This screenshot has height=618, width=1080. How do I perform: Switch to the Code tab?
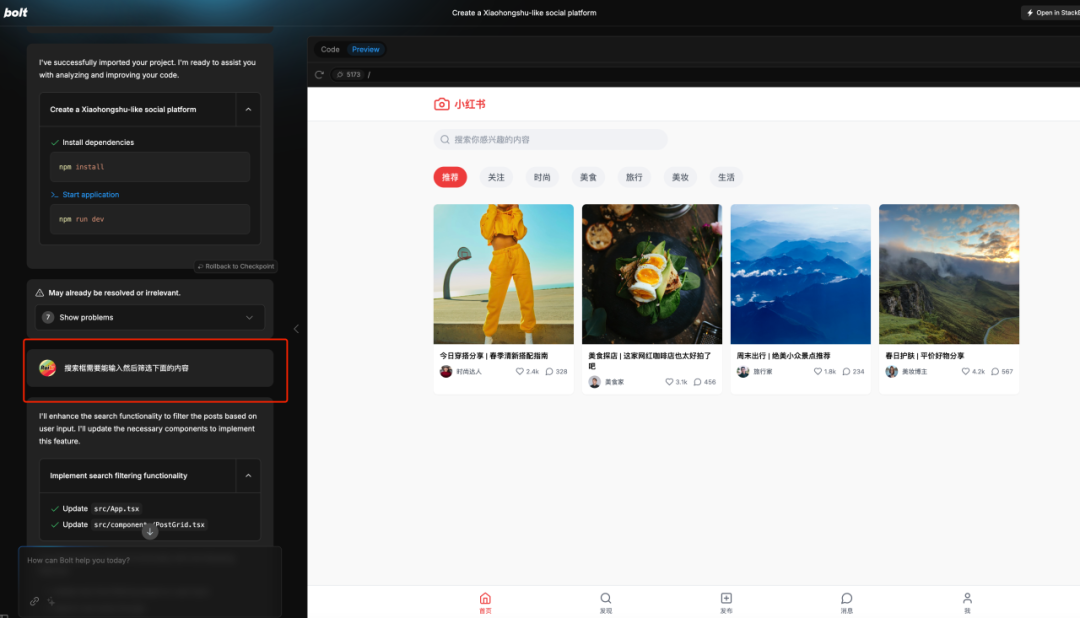point(330,50)
